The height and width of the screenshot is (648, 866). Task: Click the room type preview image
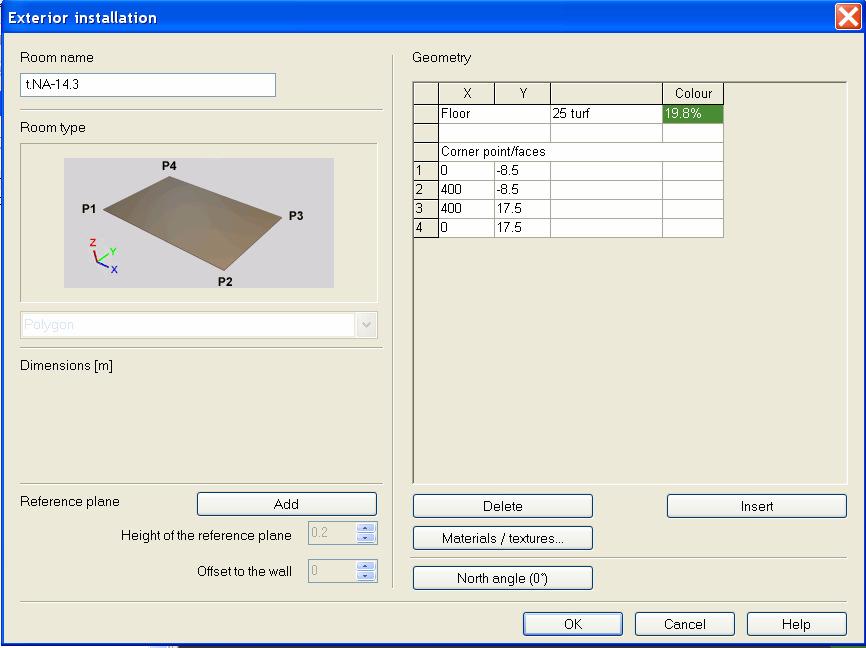(199, 223)
